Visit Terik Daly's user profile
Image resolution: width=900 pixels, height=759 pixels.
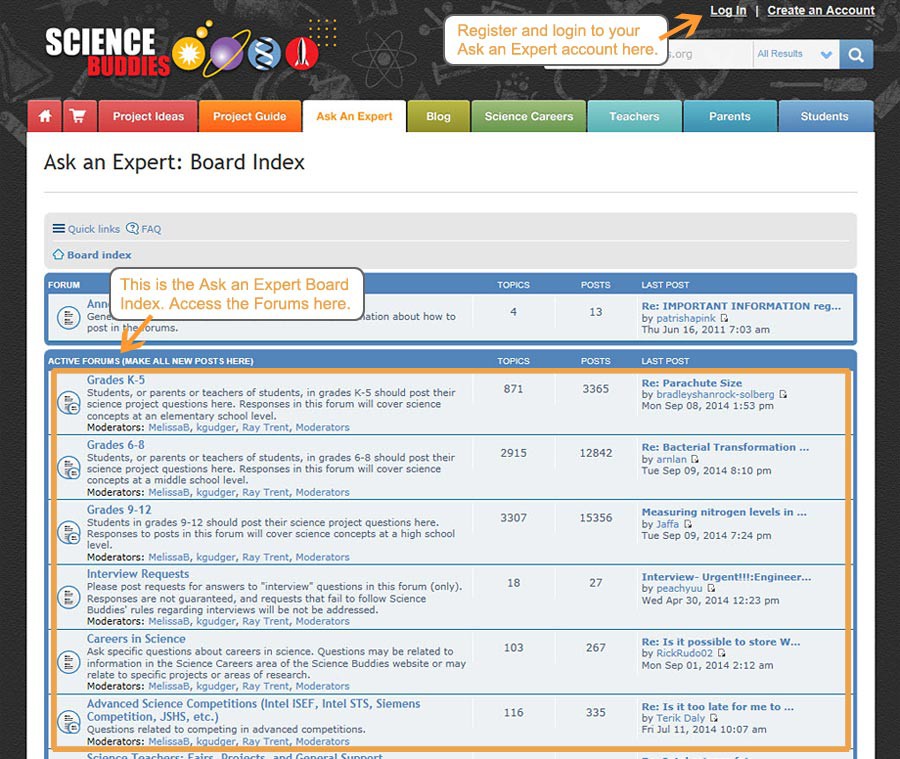(680, 718)
